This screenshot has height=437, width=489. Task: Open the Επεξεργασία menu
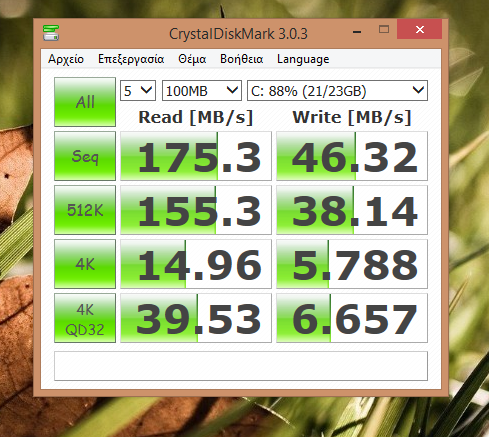131,59
